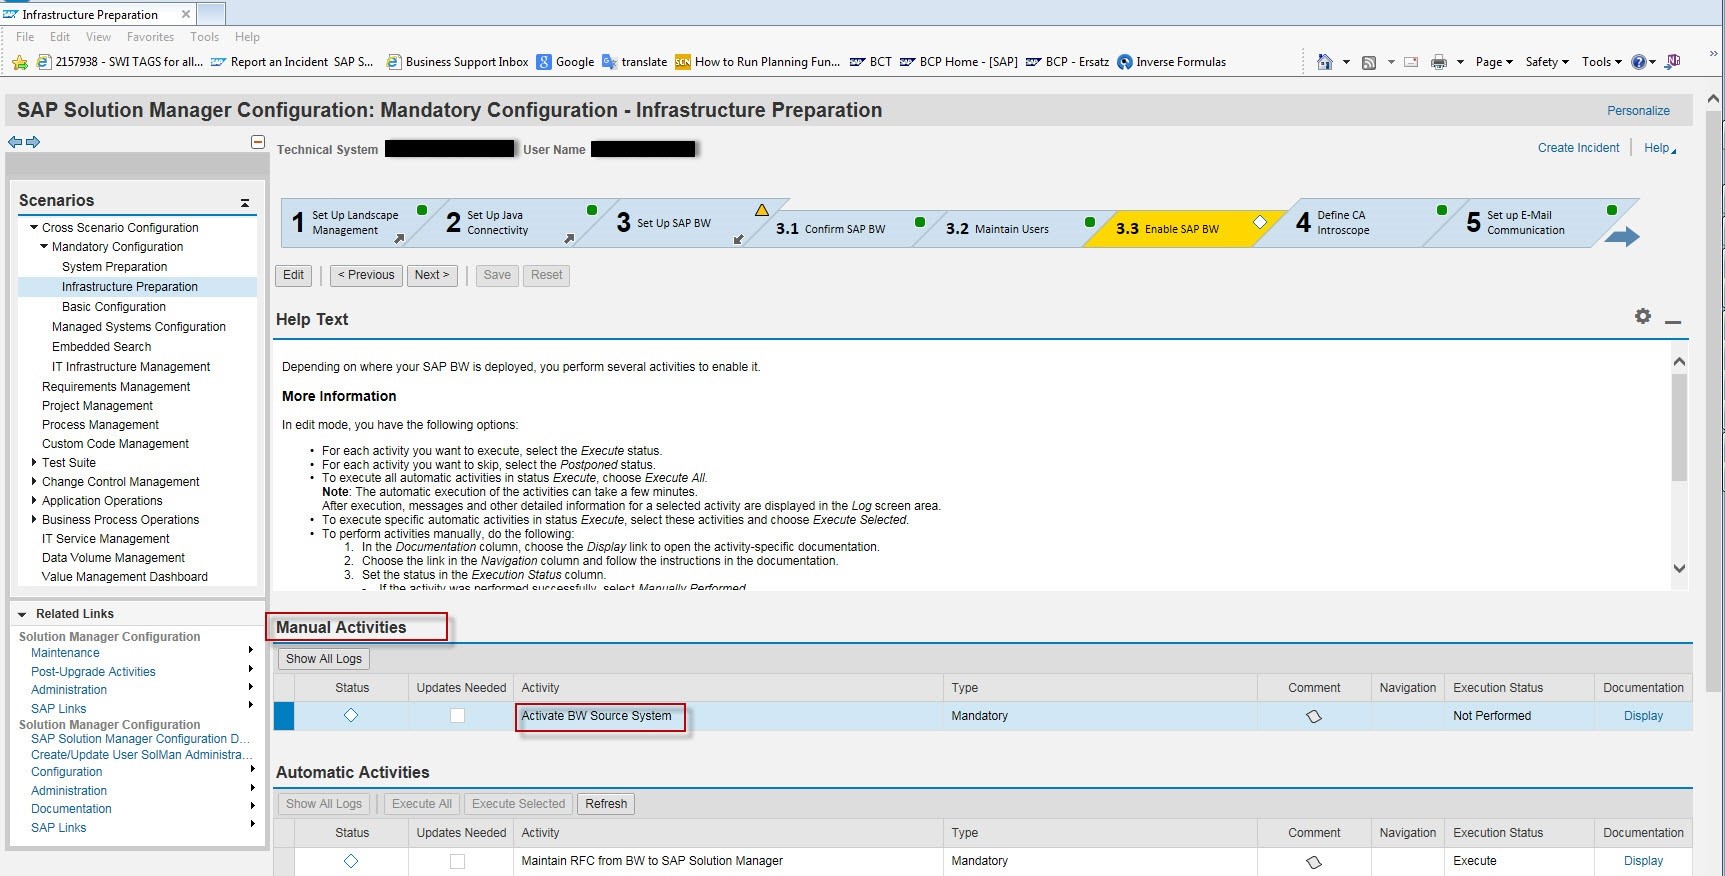Click the status diamond of Activate BW Source System
Image resolution: width=1725 pixels, height=876 pixels.
tap(351, 715)
